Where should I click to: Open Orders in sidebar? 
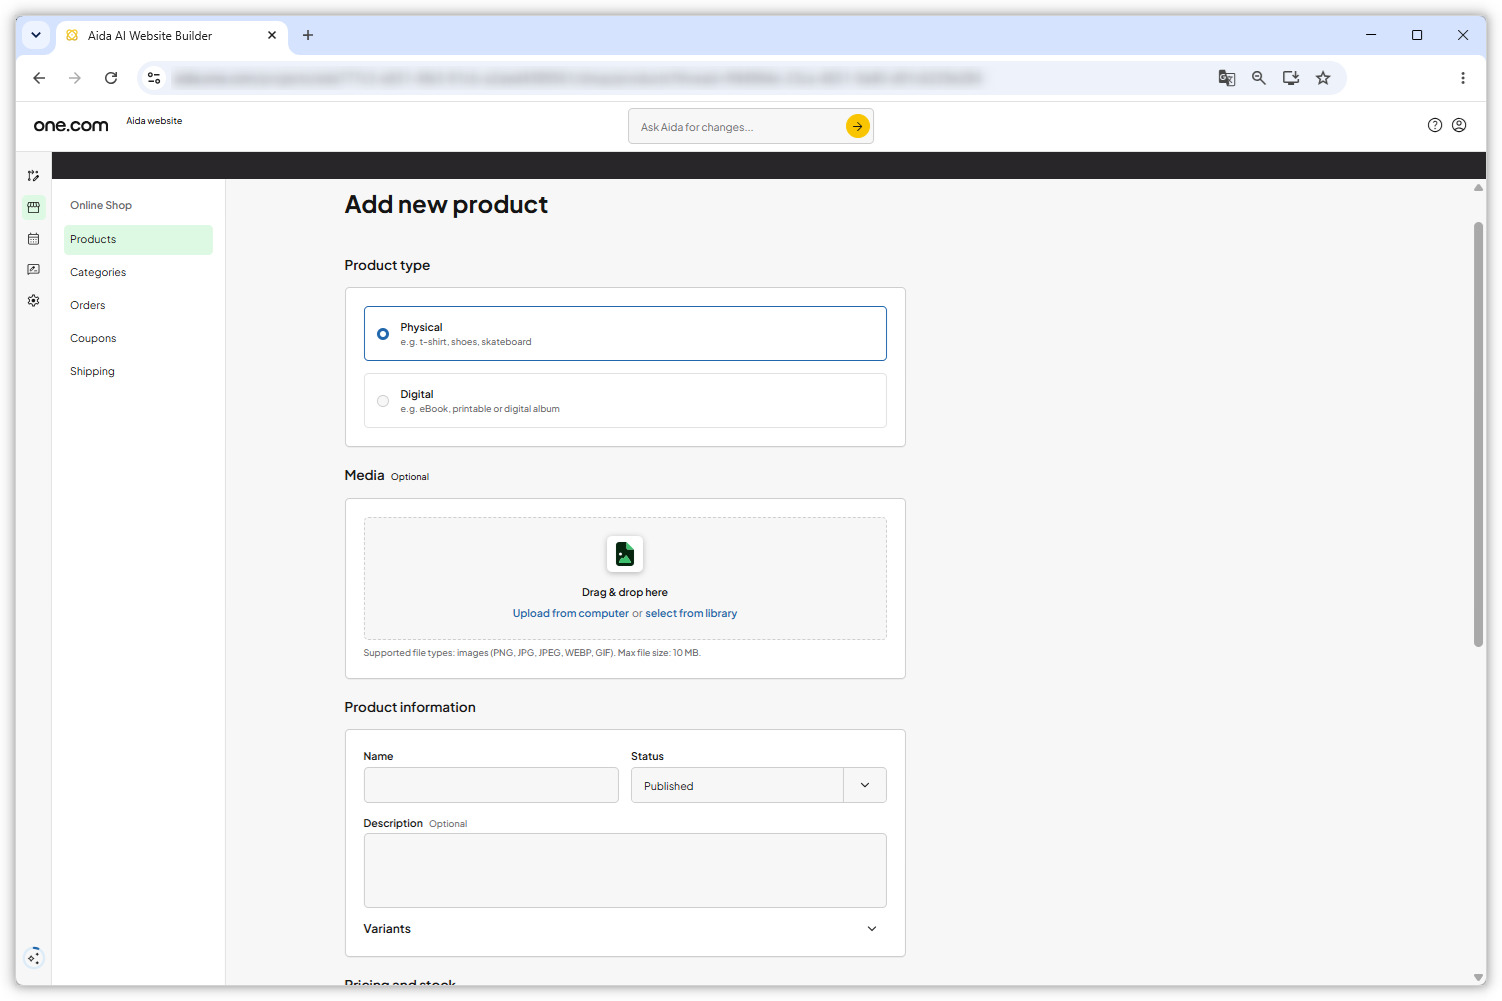tap(88, 305)
